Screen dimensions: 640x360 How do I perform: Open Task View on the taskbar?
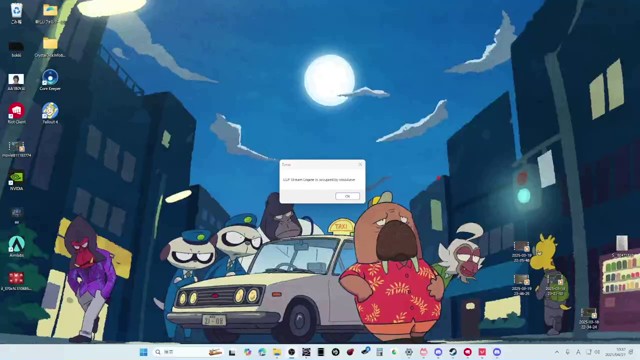pyautogui.click(x=232, y=352)
